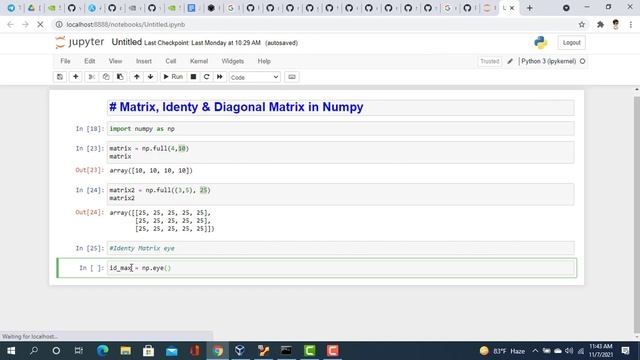Screen dimensions: 640x360
Task: Click the page vertical scrollbar
Action: 637,211
